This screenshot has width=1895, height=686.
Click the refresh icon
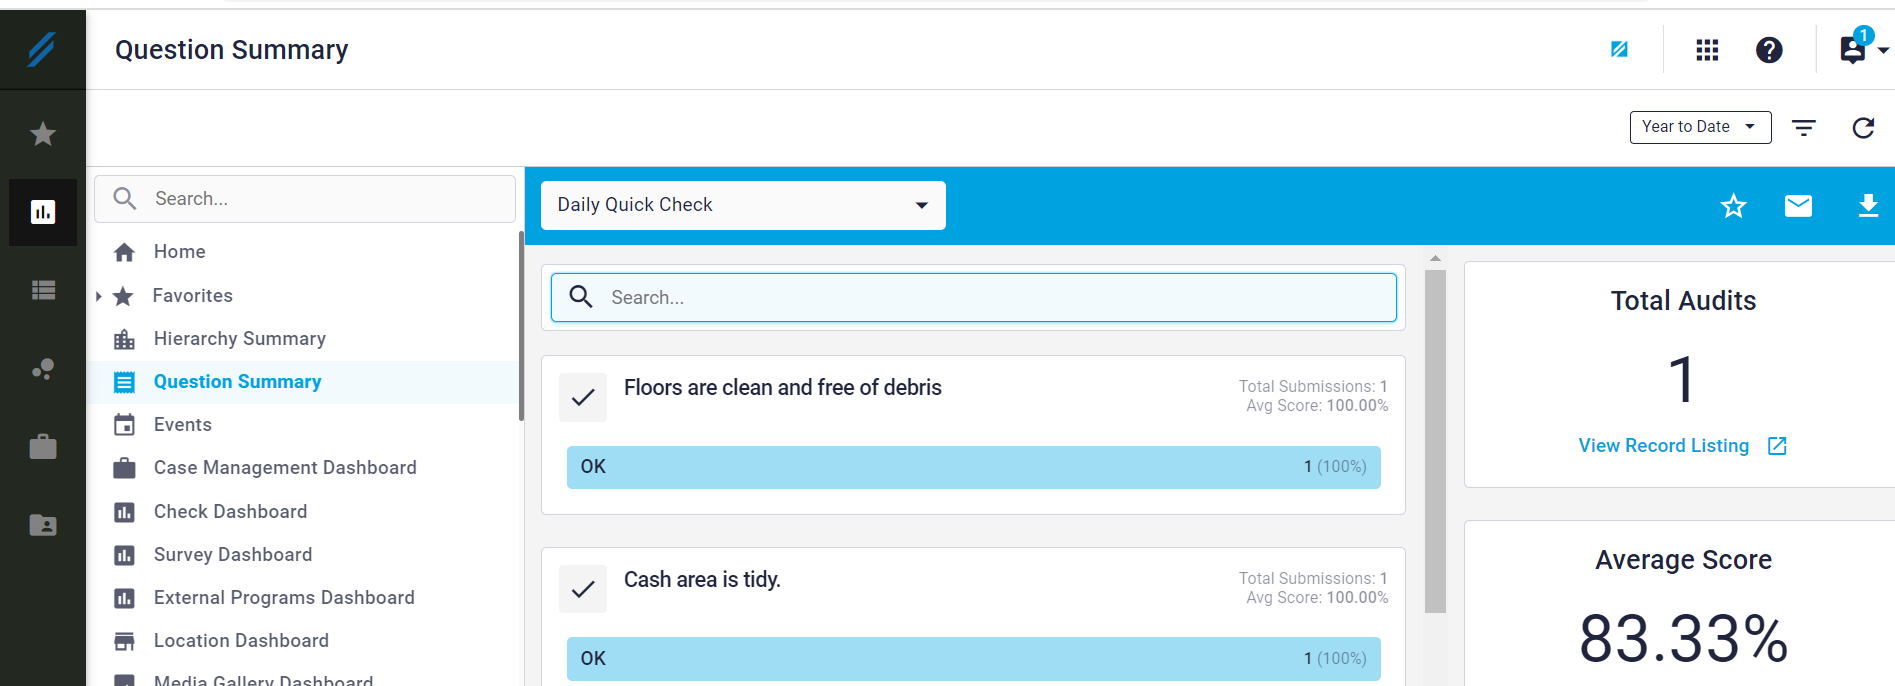[x=1862, y=128]
